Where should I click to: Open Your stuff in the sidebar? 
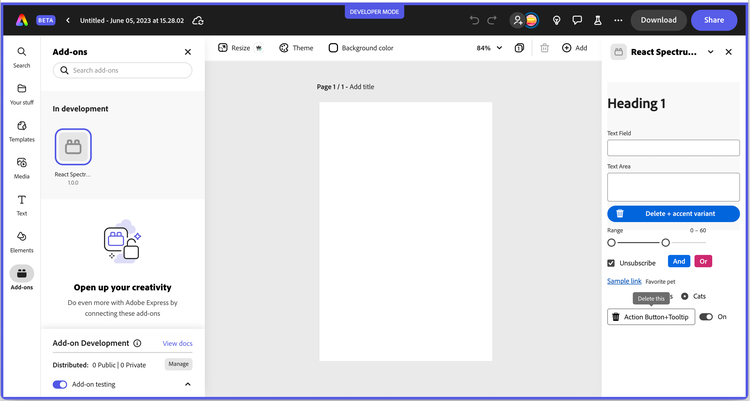[x=22, y=94]
